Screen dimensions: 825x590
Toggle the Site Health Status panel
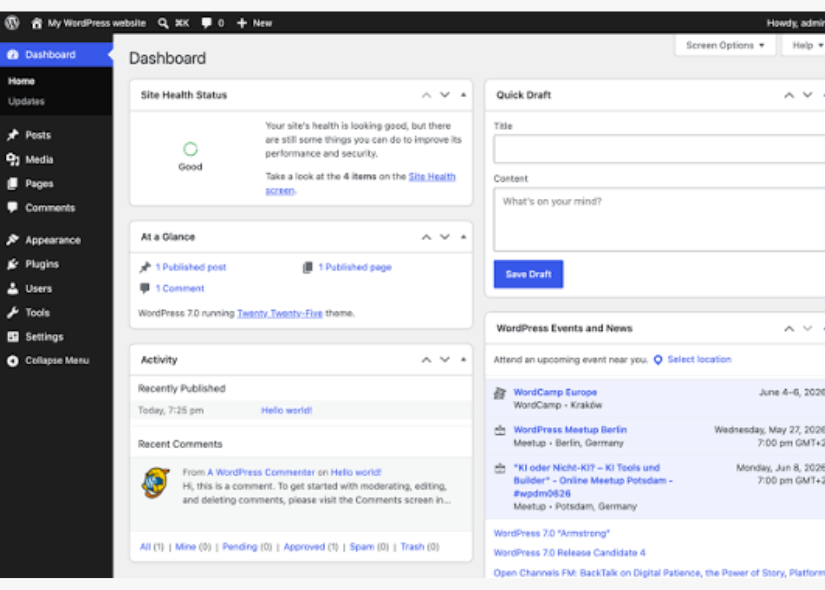pos(464,95)
